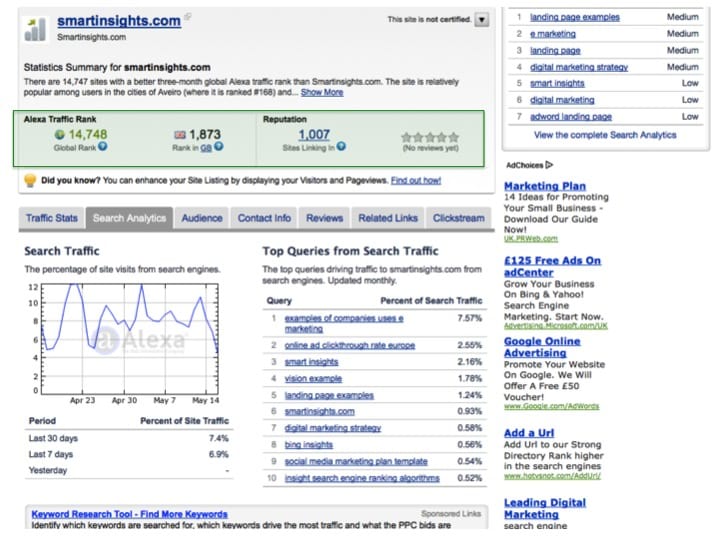Viewport: 720px width, 540px height.
Task: Click 1,007 Sites Linking In number
Action: (x=313, y=134)
